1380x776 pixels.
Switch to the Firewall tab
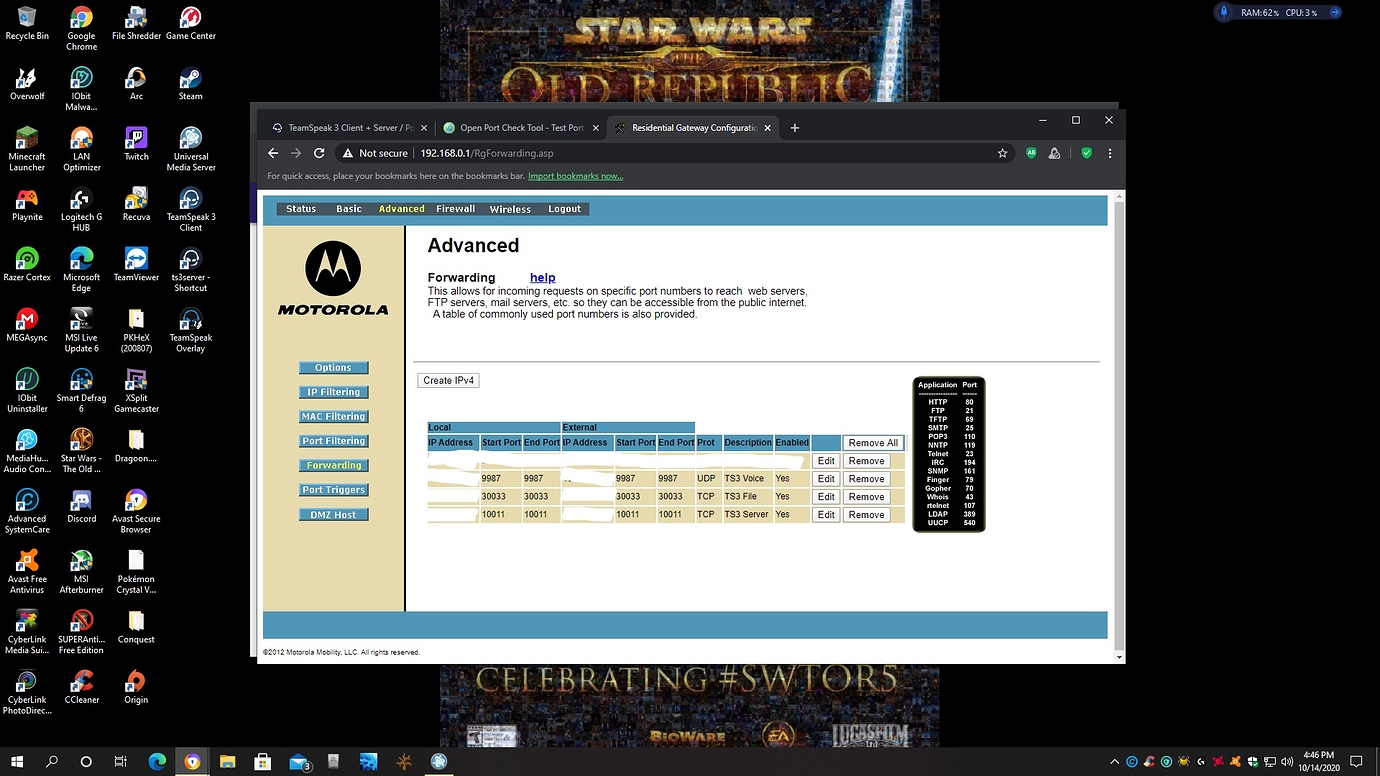tap(455, 209)
